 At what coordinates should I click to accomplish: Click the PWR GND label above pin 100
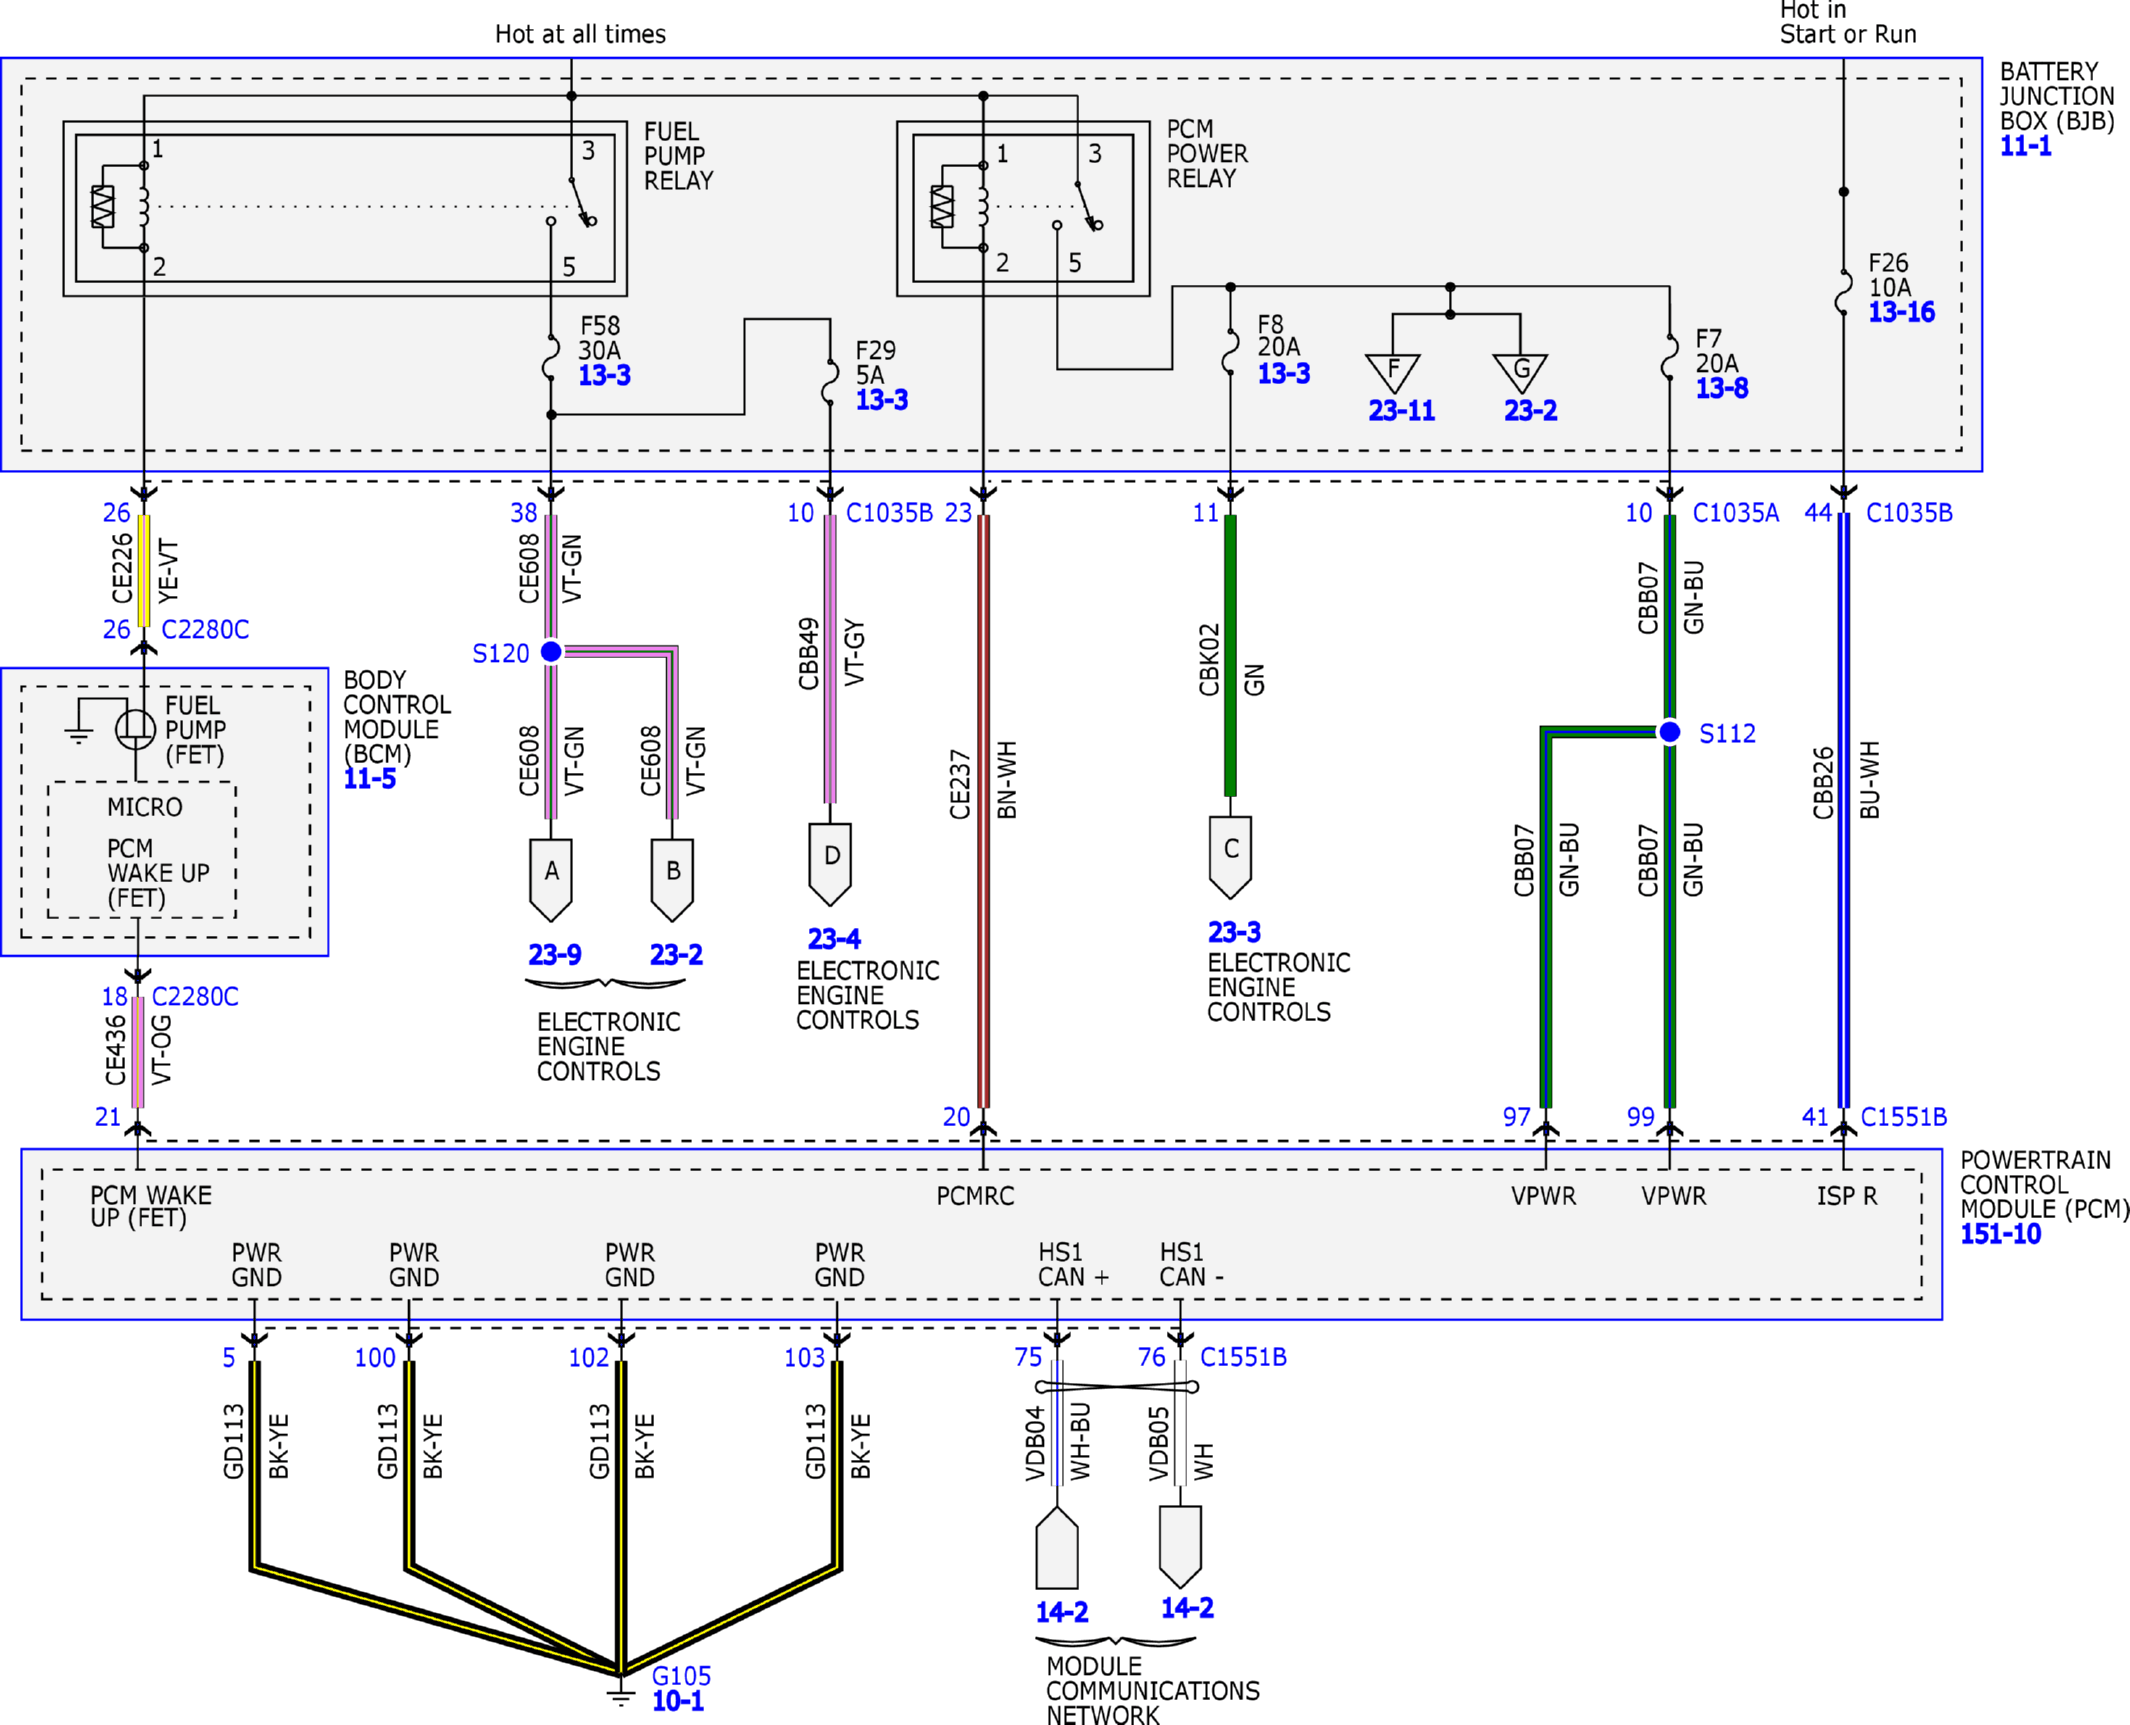click(x=413, y=1265)
